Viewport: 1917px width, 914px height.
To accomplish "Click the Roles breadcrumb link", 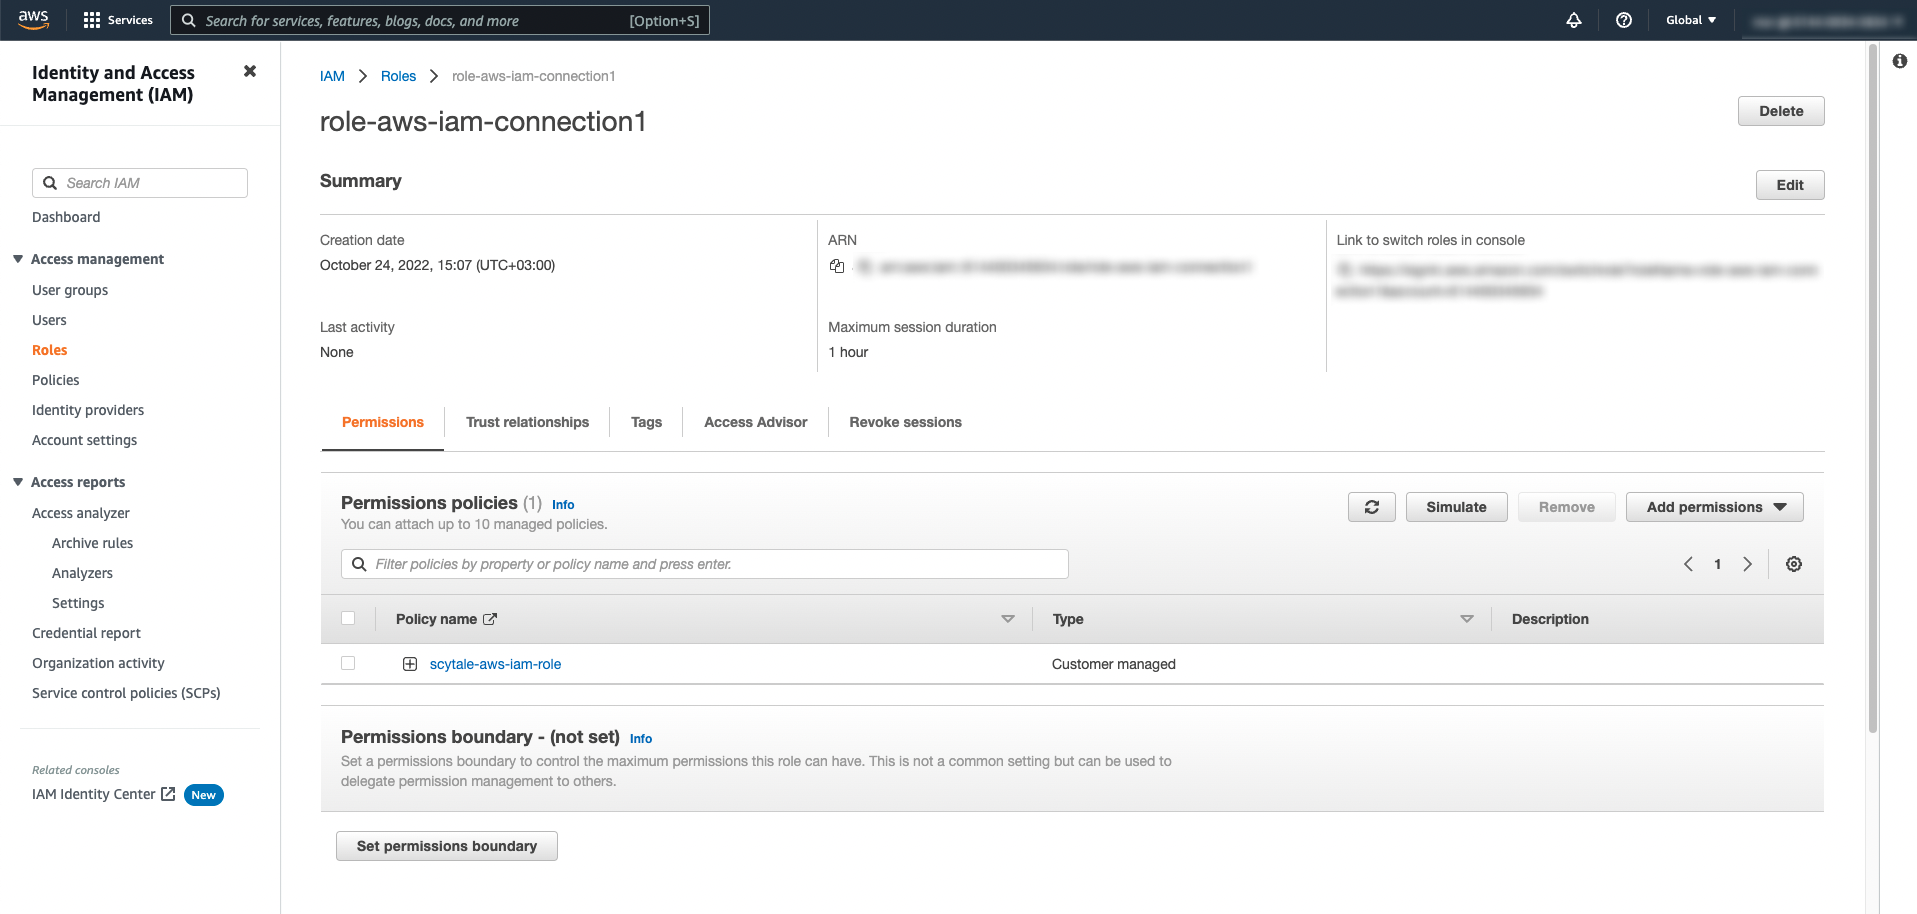I will point(398,76).
